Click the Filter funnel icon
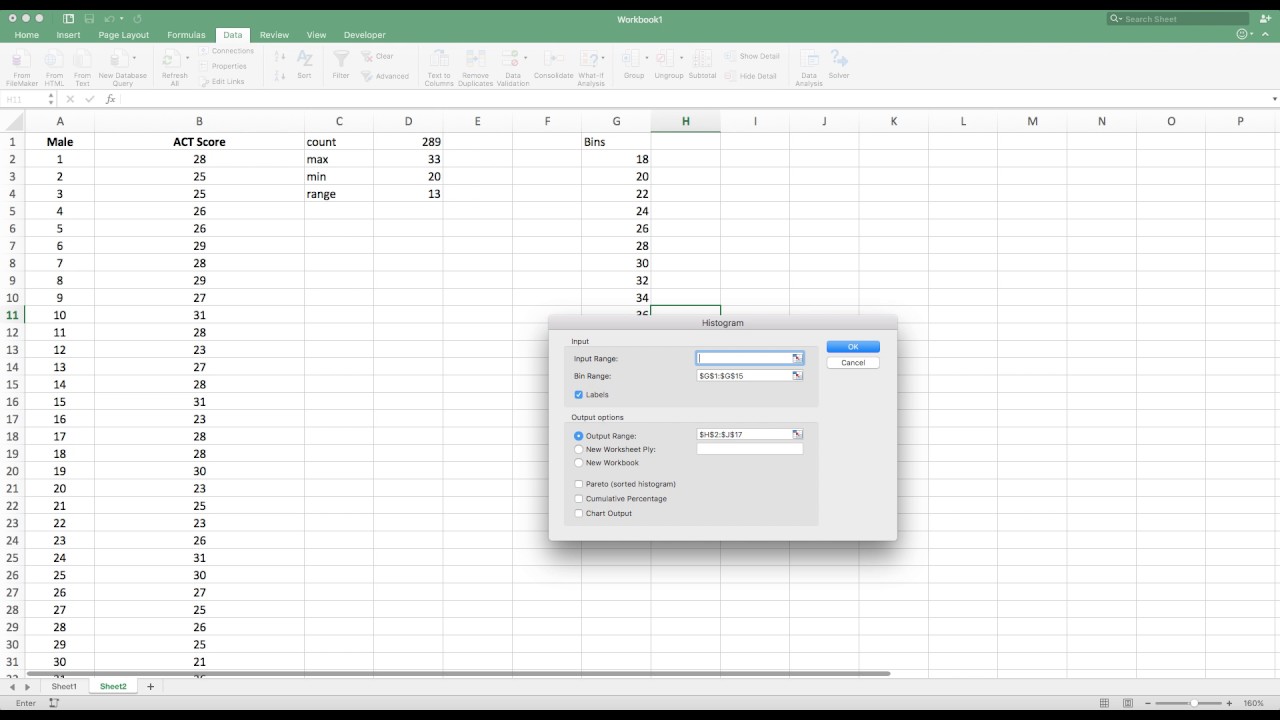Screen dimensions: 1280x720 (x=341, y=60)
